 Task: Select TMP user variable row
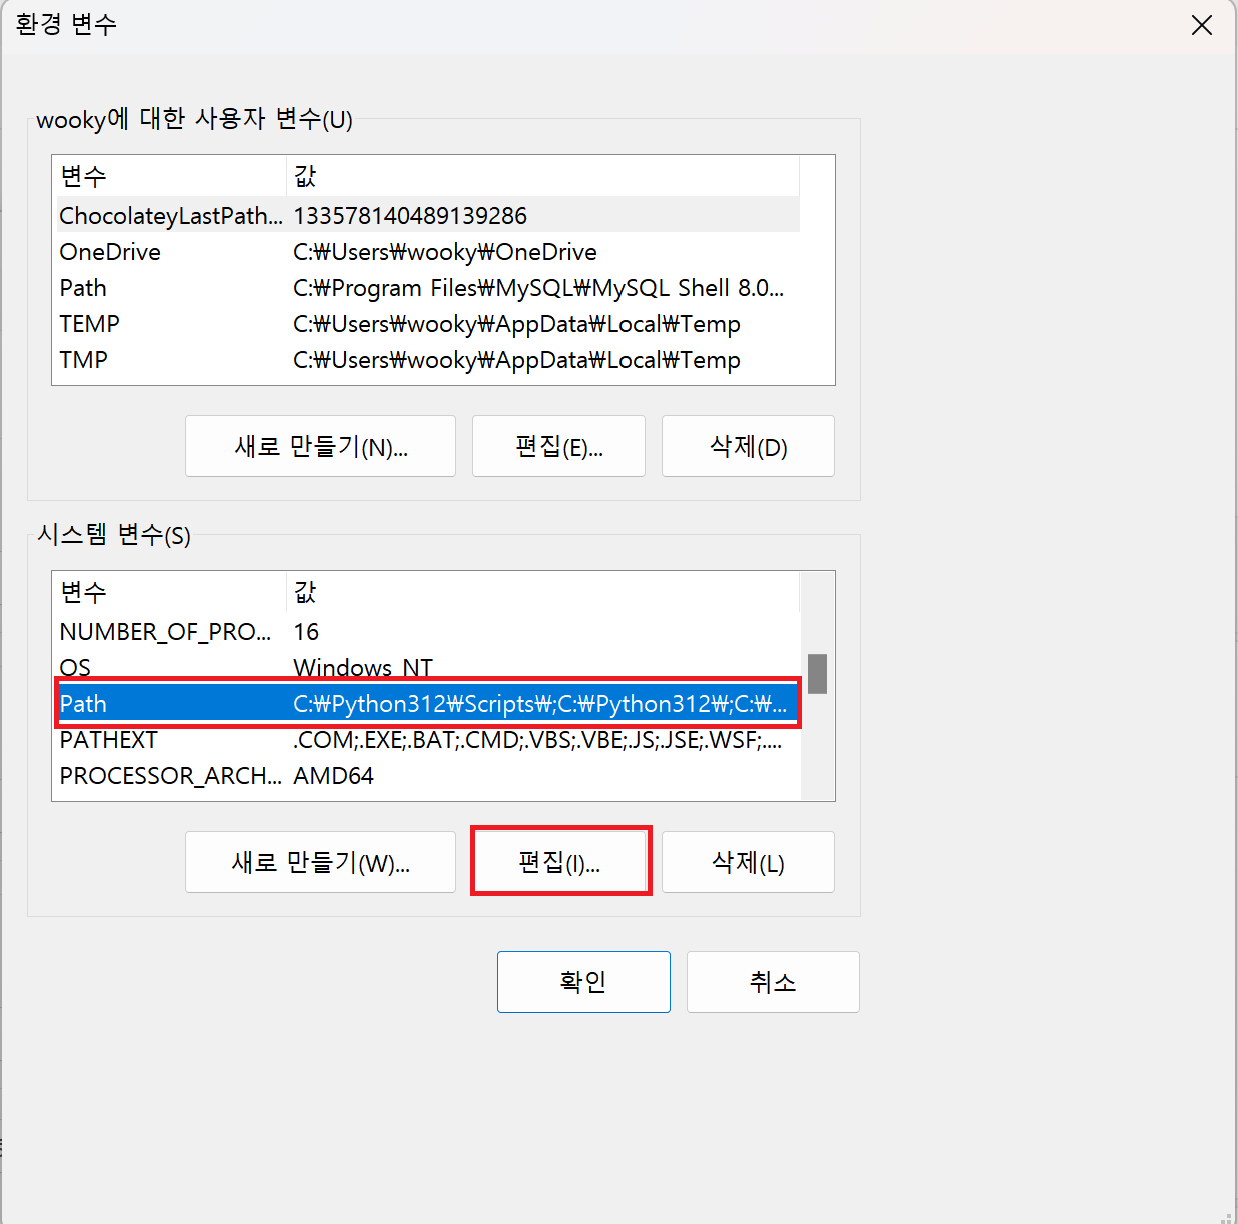tap(427, 359)
